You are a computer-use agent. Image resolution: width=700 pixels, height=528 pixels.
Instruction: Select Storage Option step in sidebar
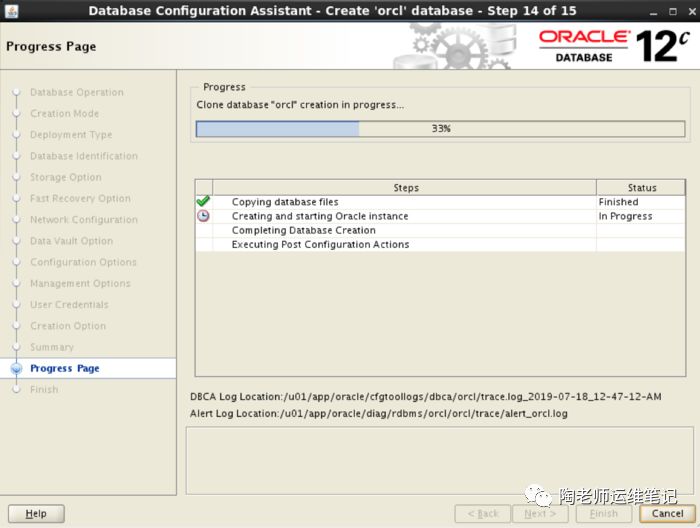pos(66,177)
